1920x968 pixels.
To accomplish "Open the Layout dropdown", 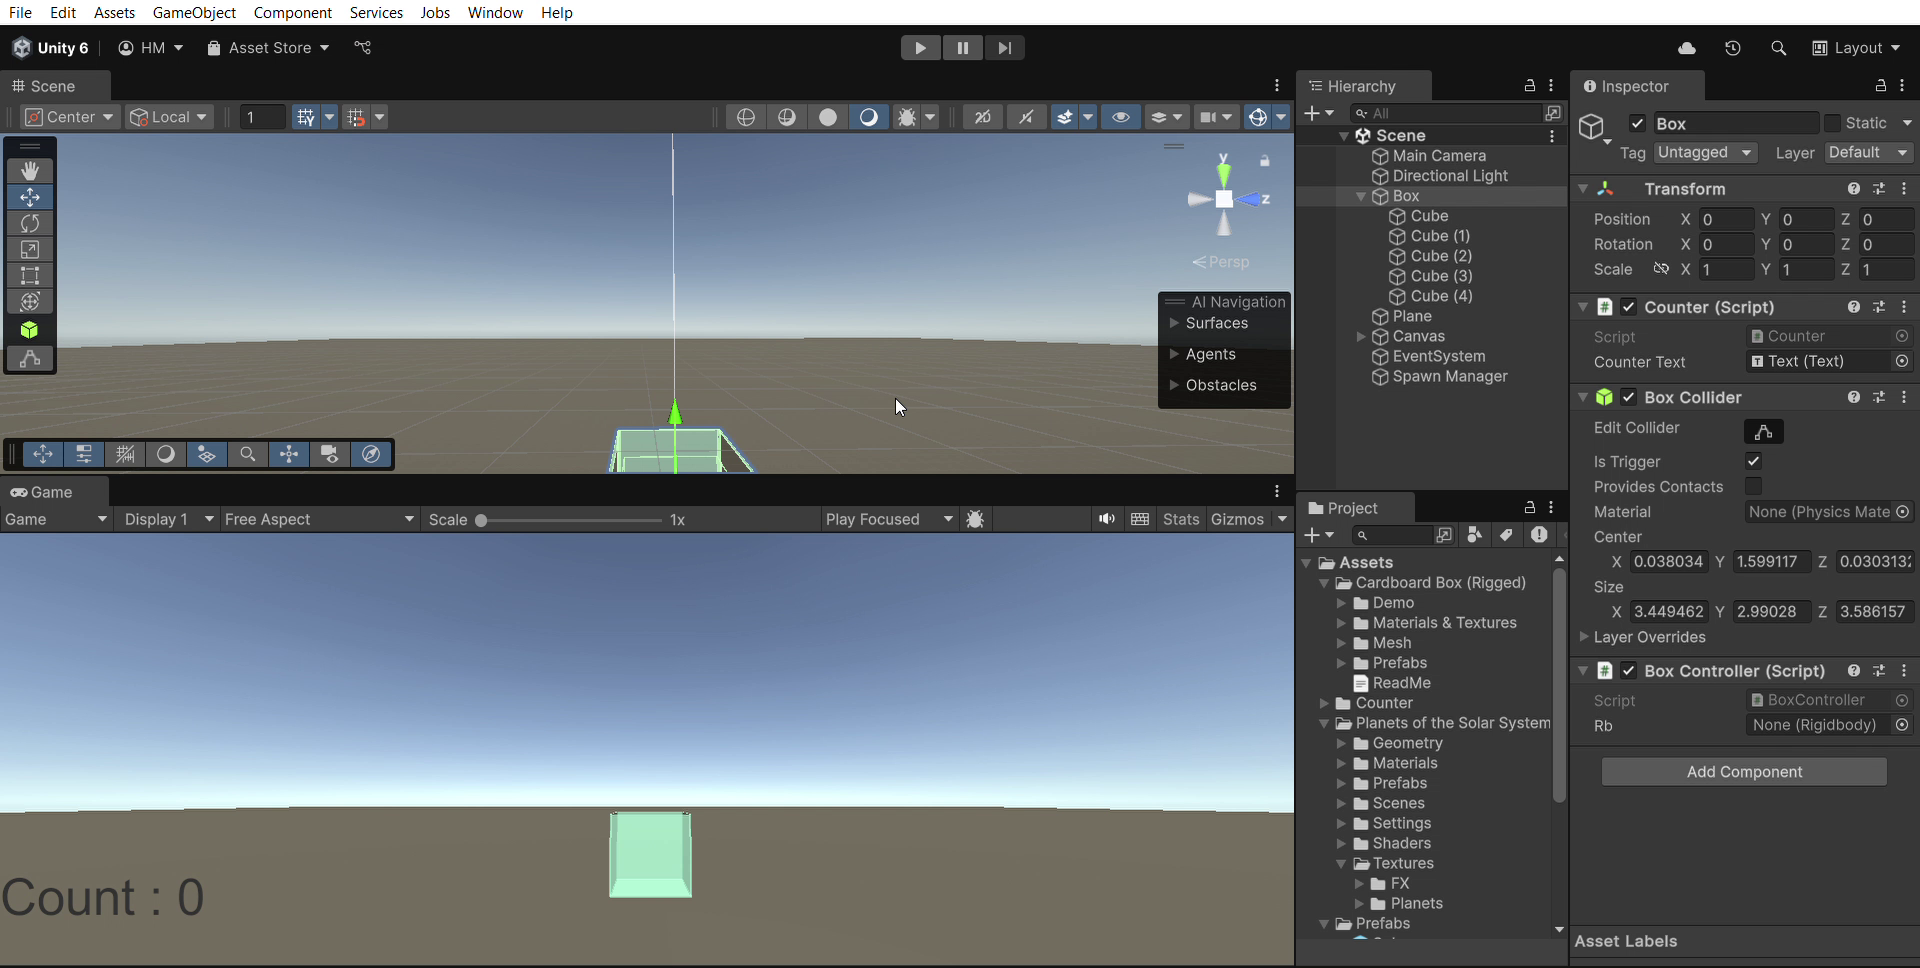I will coord(1858,47).
